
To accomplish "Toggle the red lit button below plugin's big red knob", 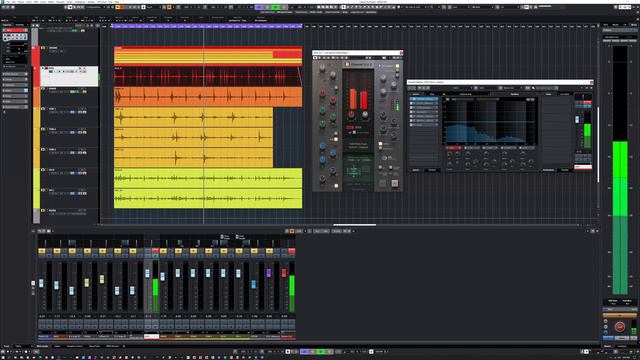I will pos(350,127).
